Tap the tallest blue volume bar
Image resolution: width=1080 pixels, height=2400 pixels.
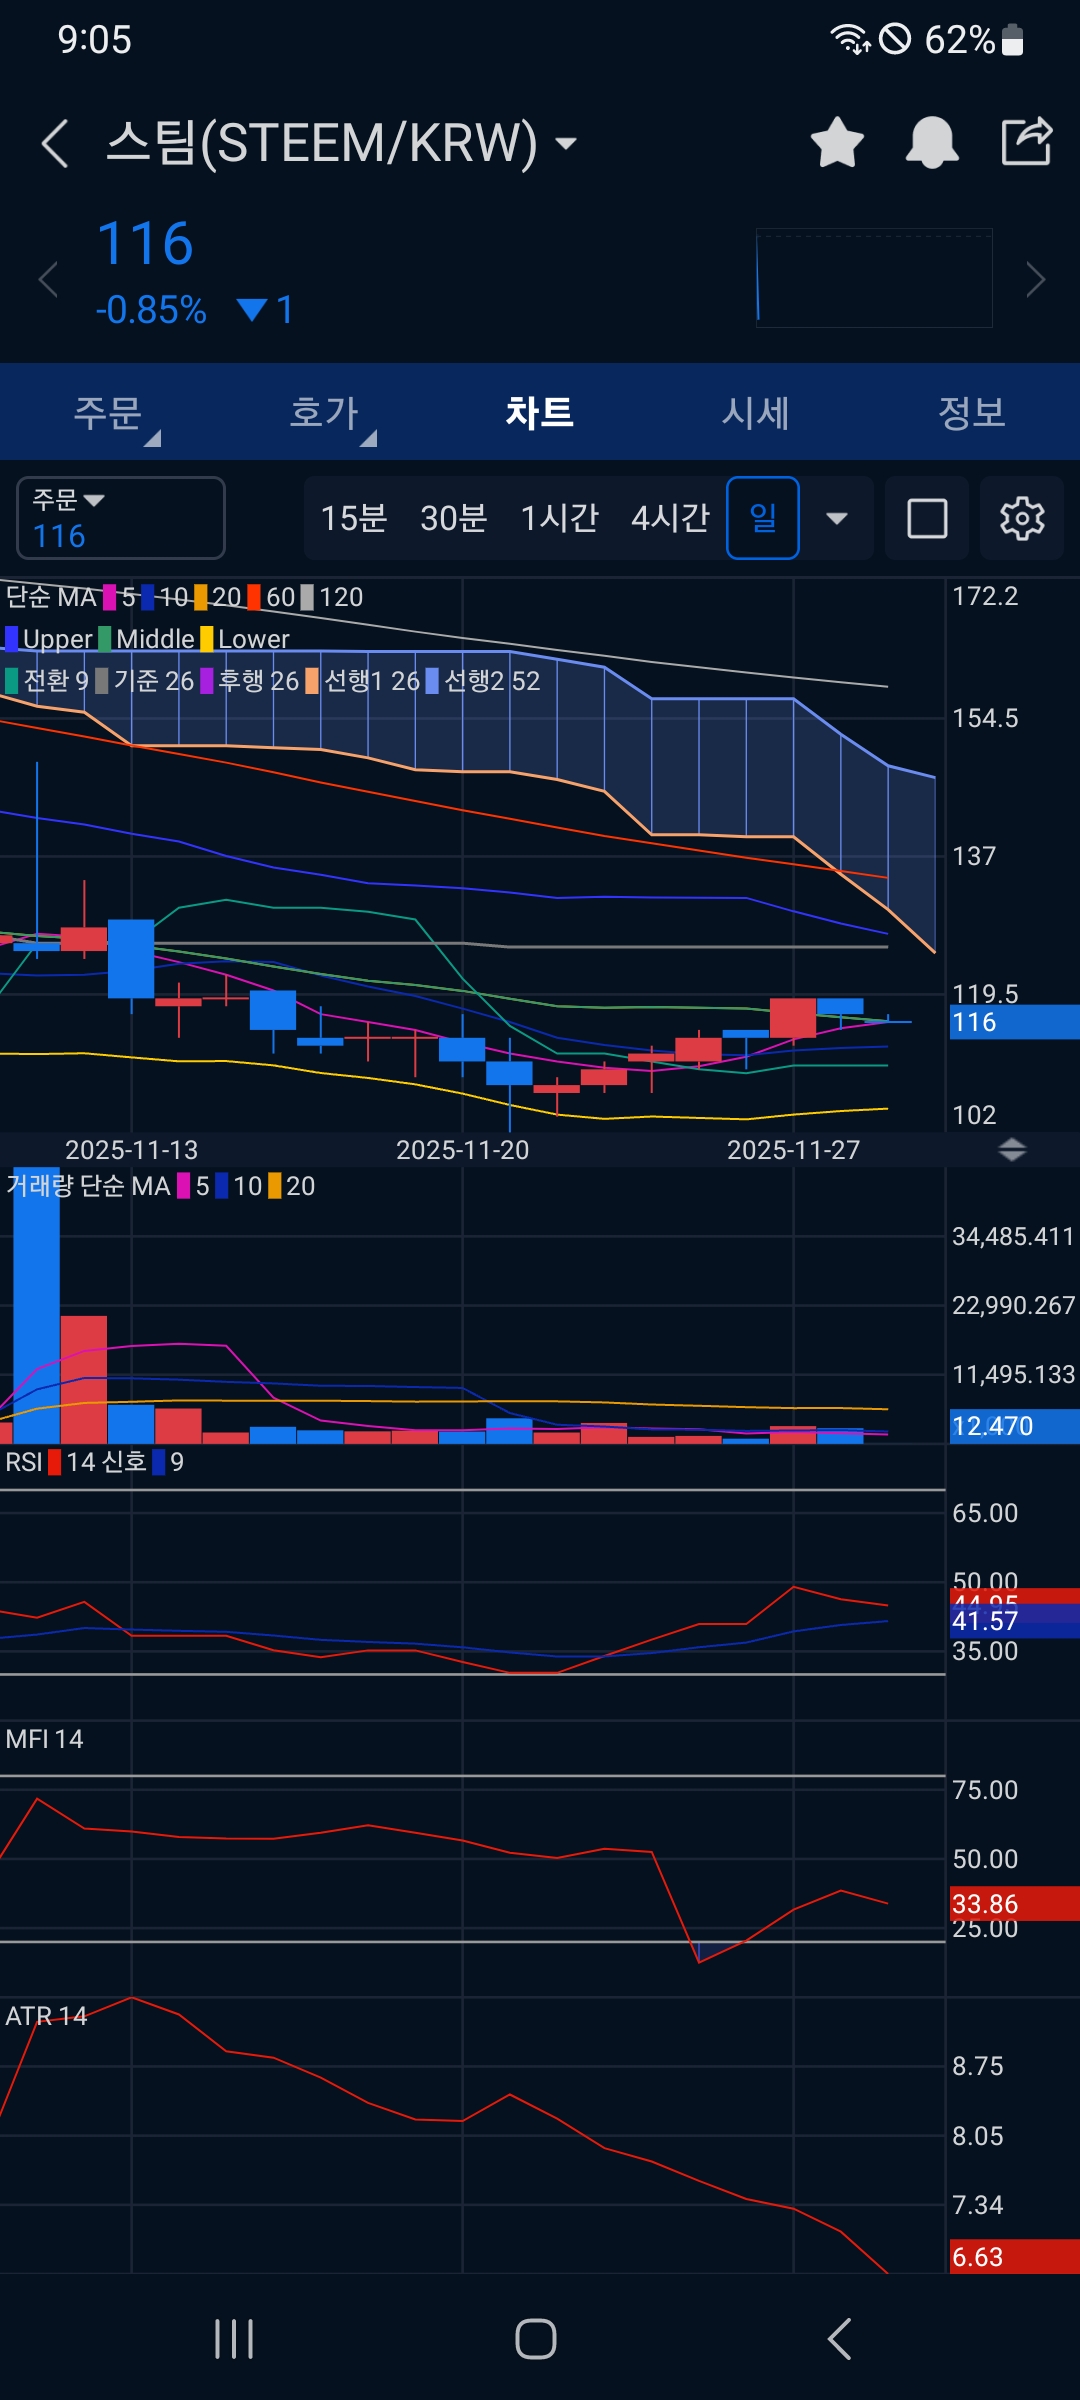tap(37, 1305)
